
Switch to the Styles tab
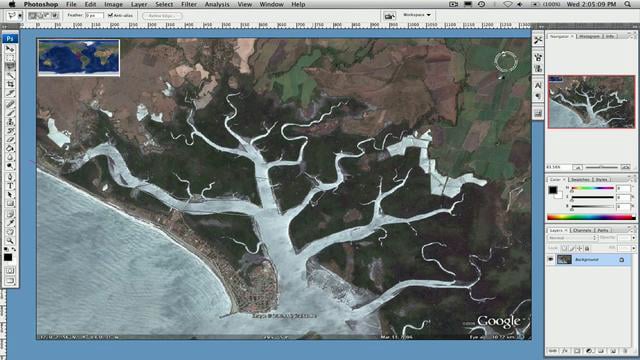(x=601, y=180)
